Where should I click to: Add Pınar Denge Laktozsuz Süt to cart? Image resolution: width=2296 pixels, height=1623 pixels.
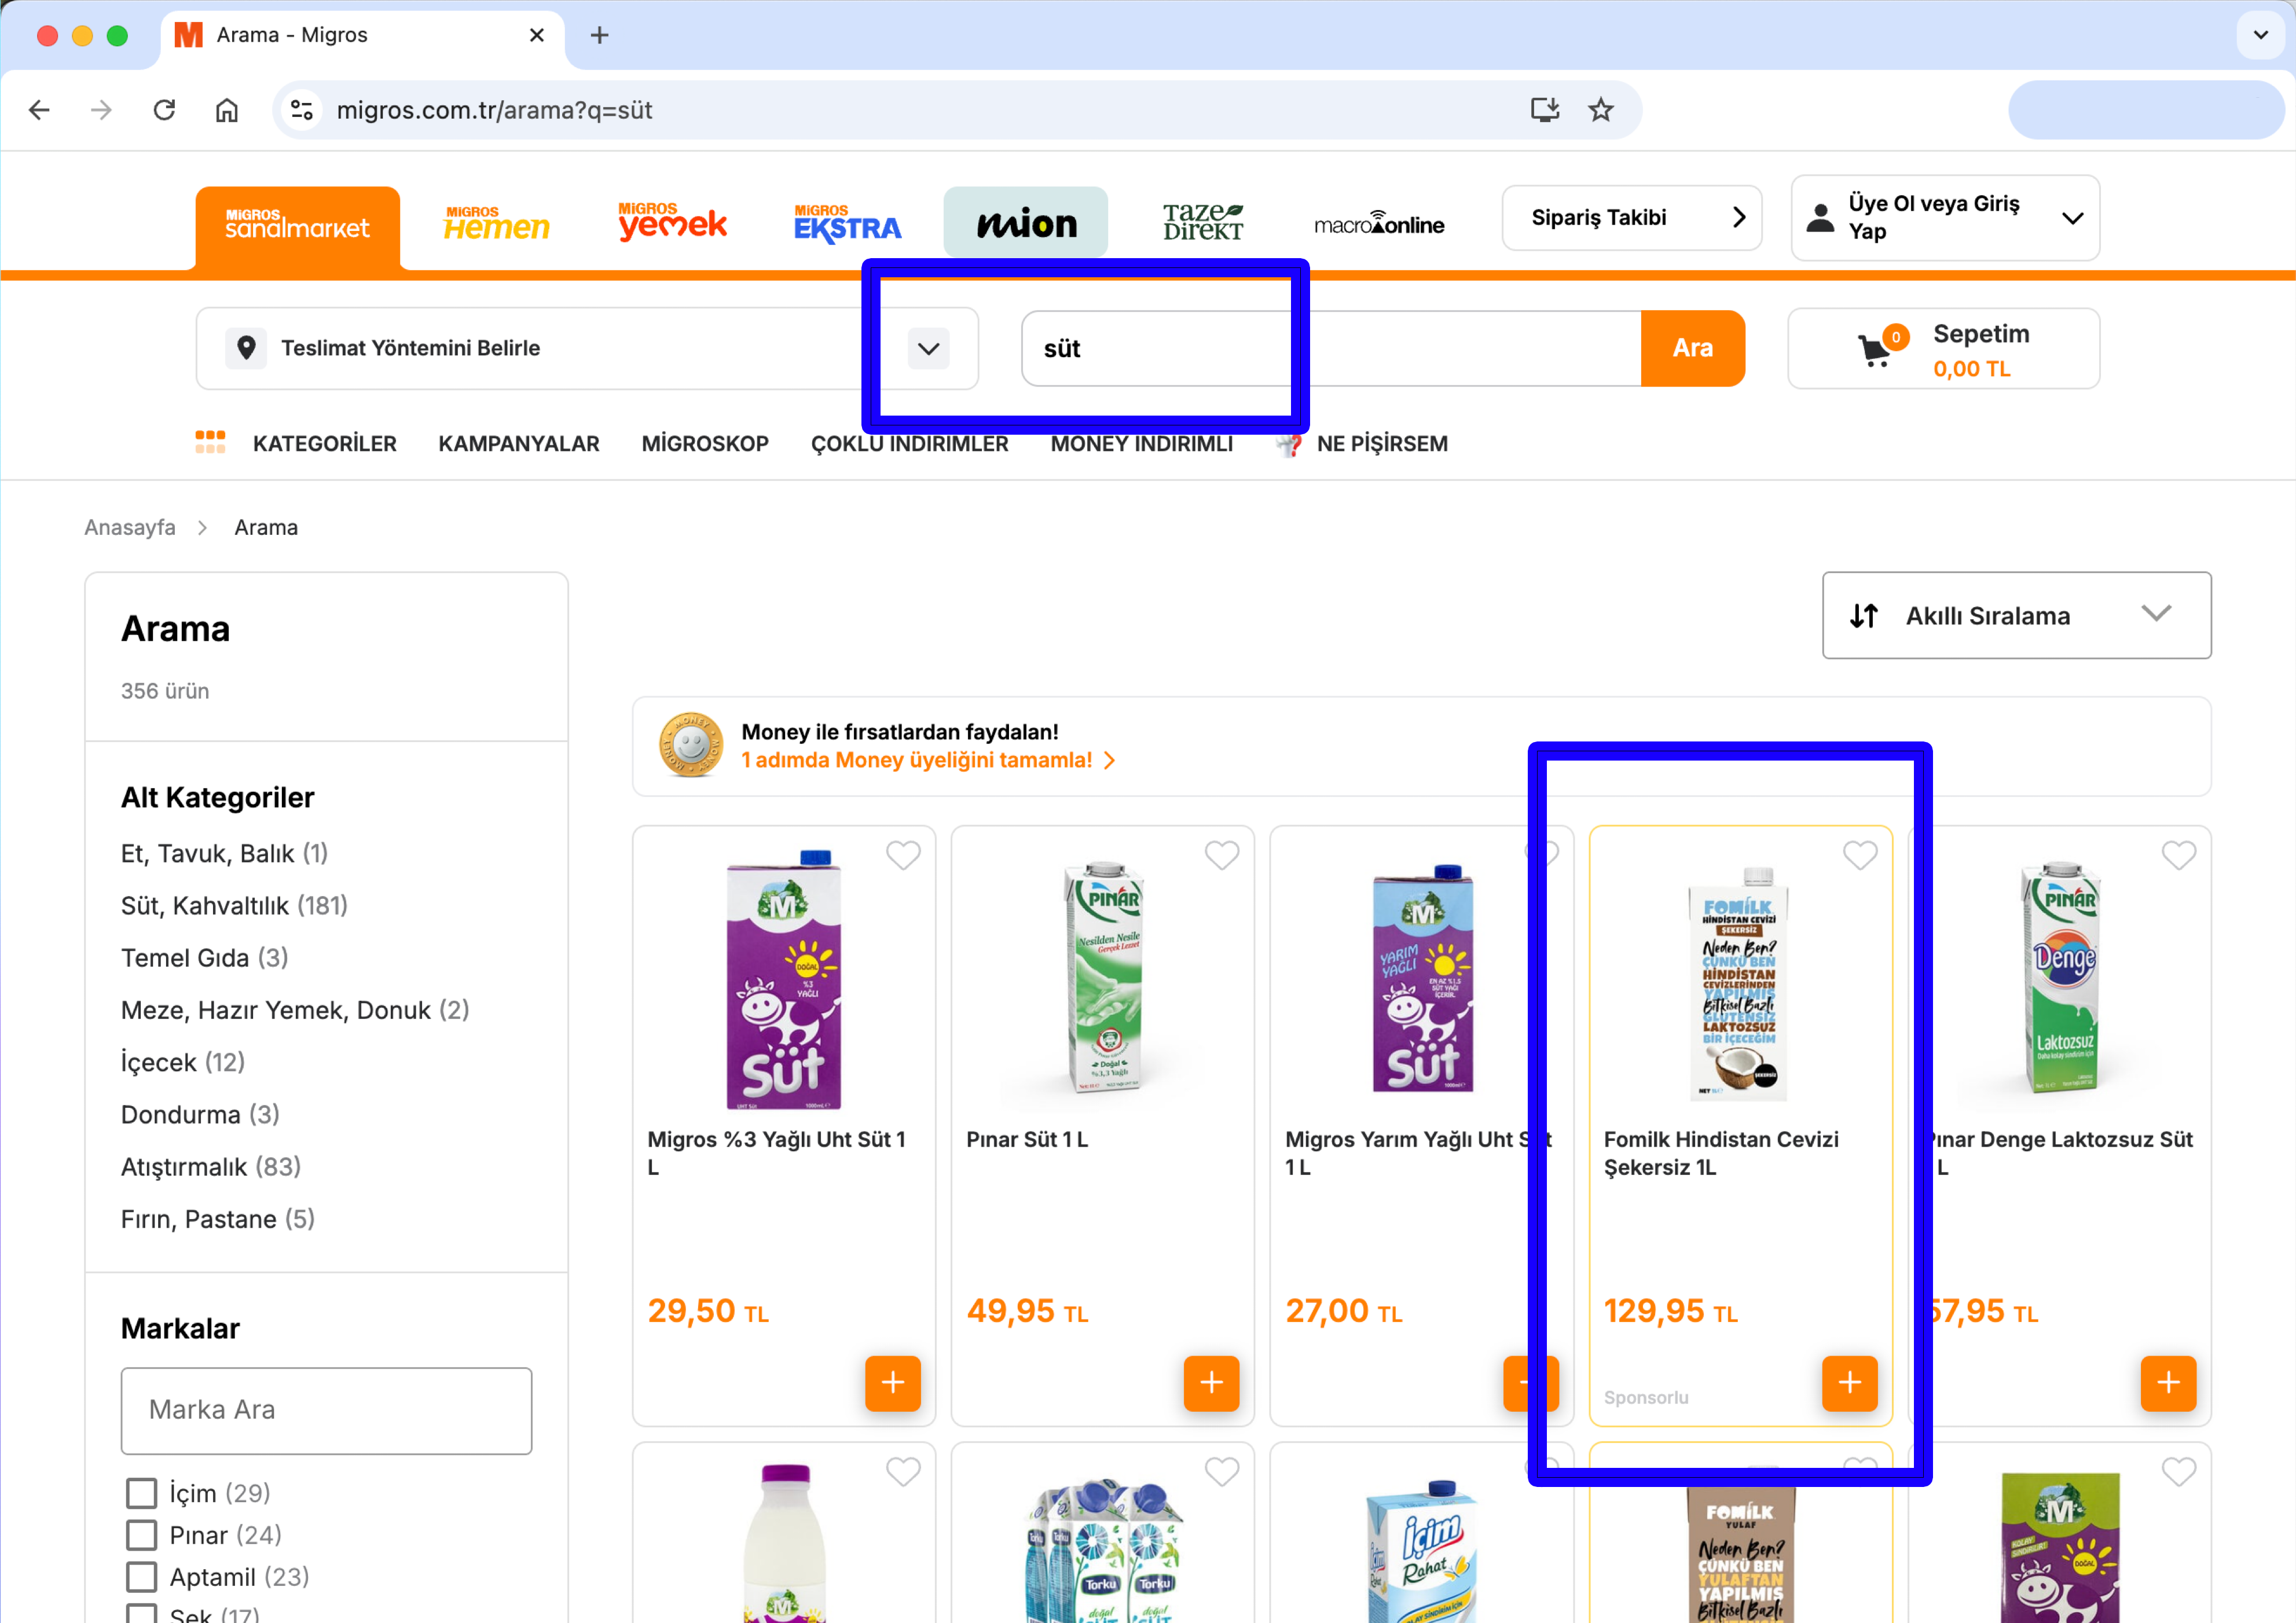click(2167, 1382)
